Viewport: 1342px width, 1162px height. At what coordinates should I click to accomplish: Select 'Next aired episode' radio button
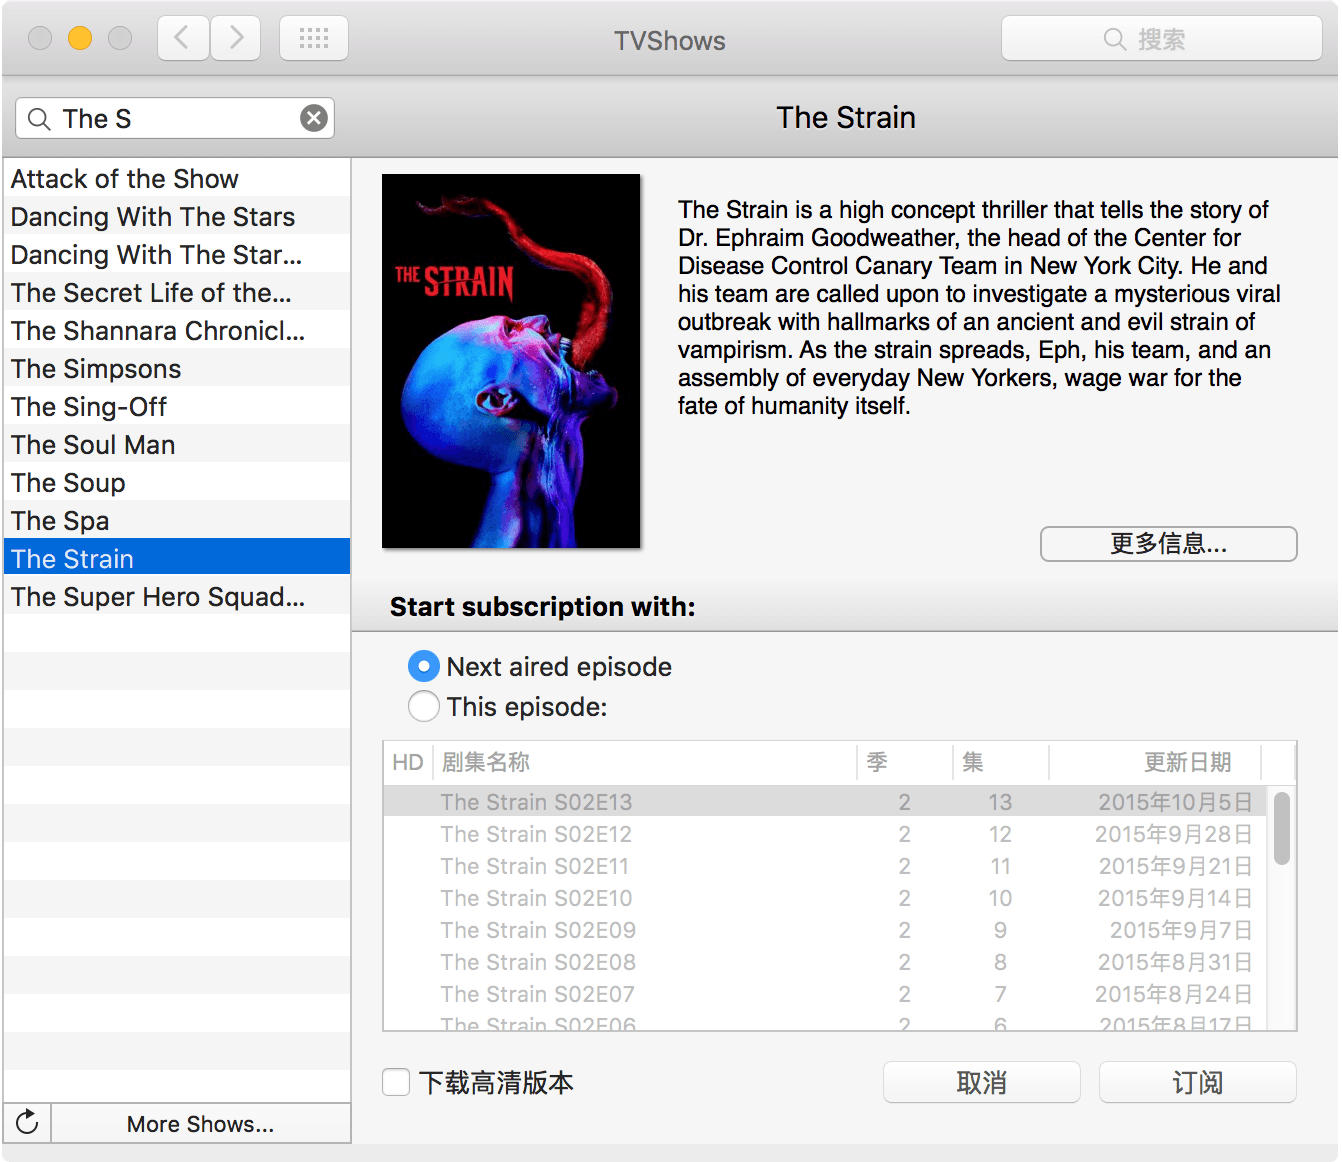pyautogui.click(x=424, y=666)
